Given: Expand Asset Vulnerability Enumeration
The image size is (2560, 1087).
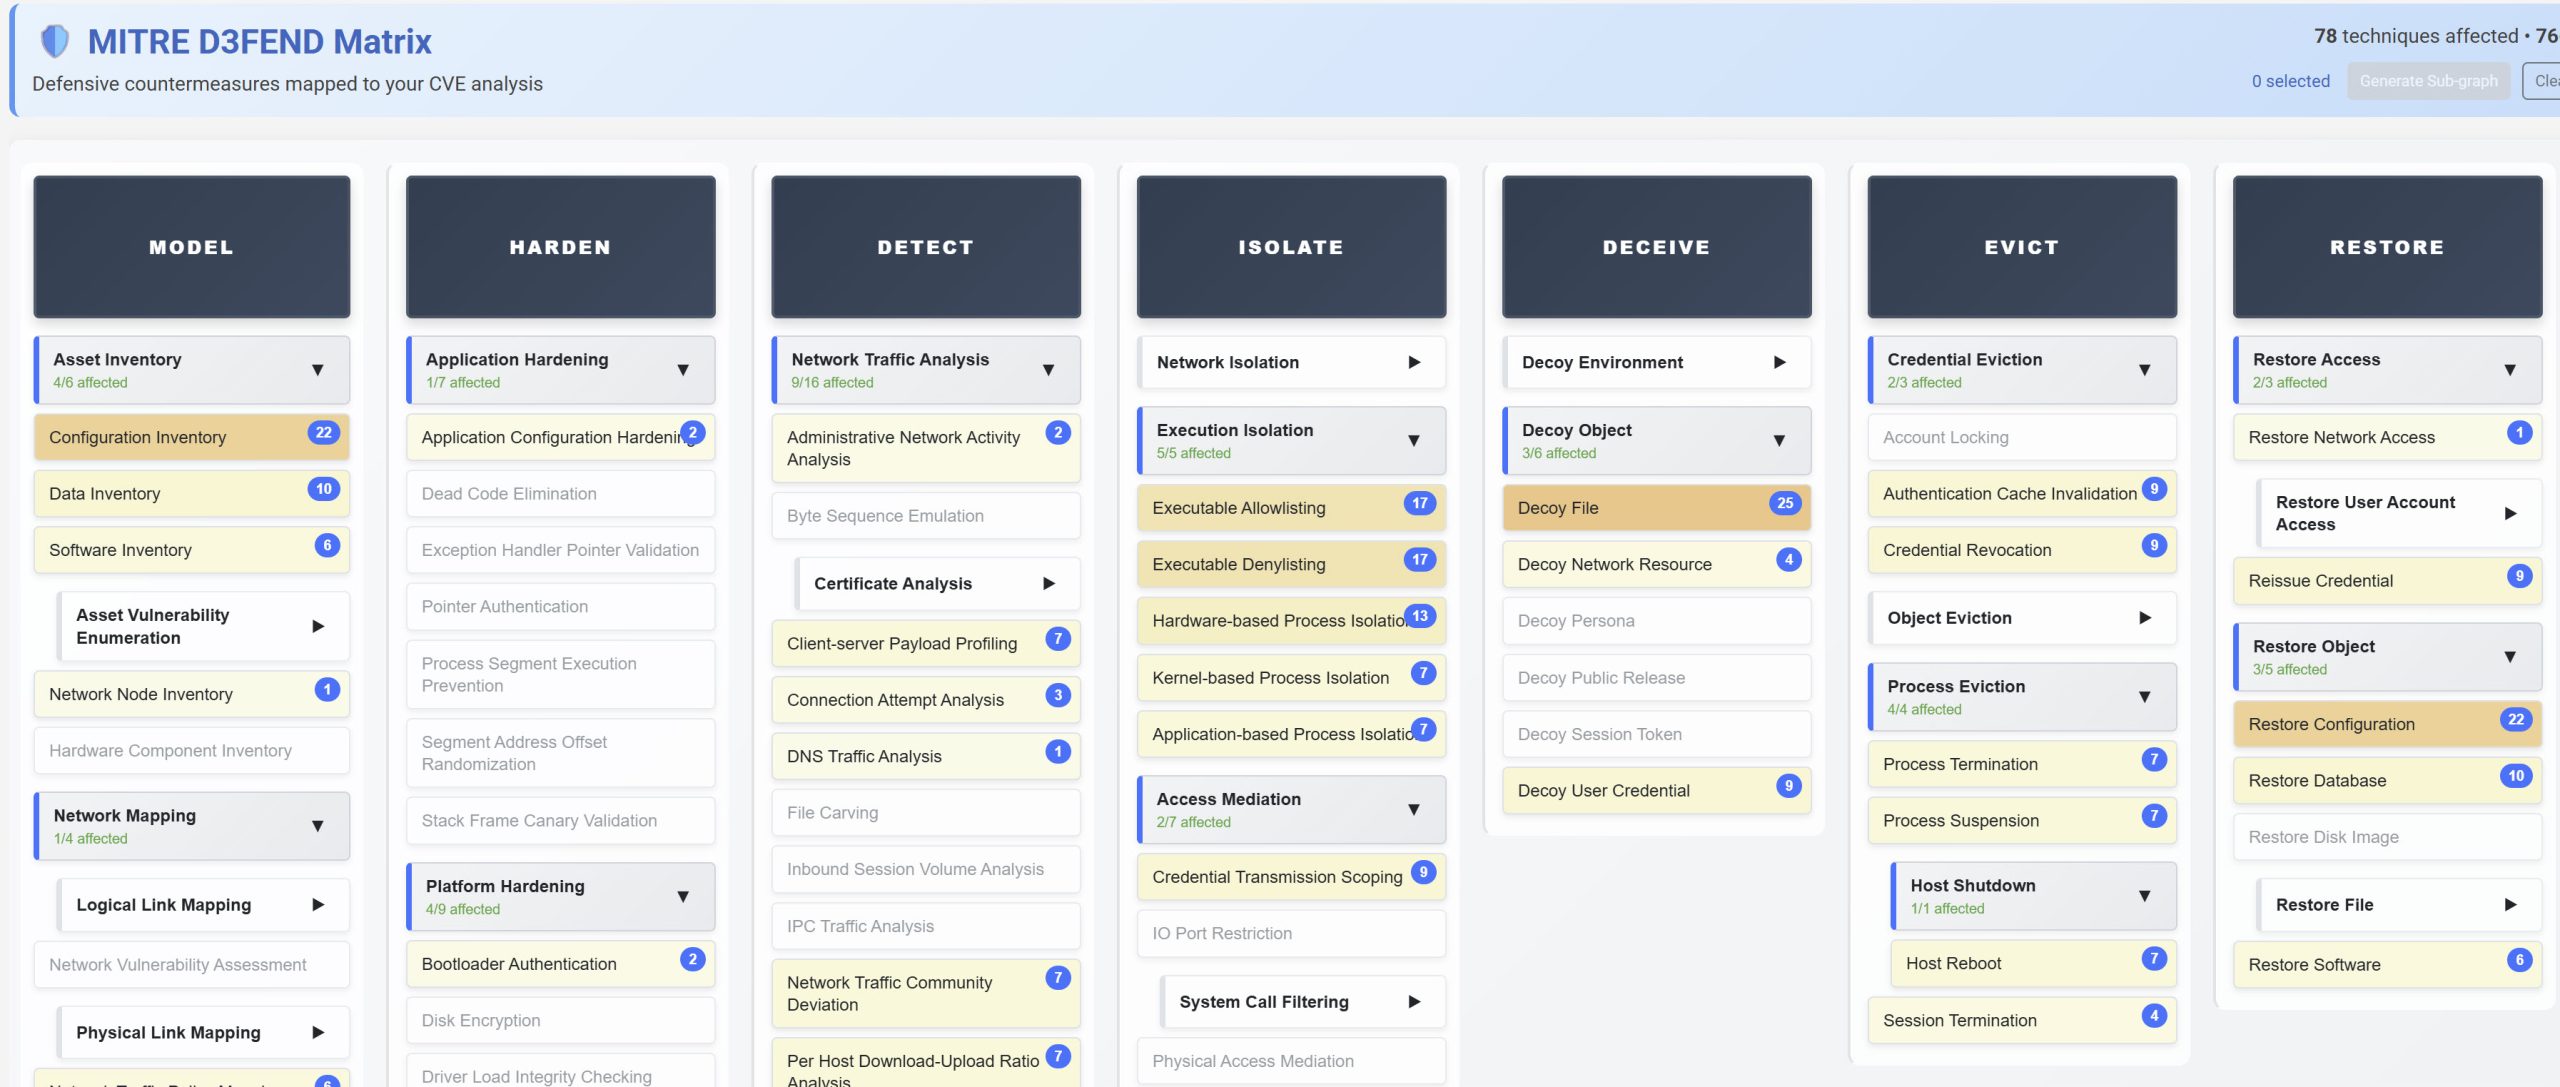Looking at the screenshot, I should pos(204,626).
